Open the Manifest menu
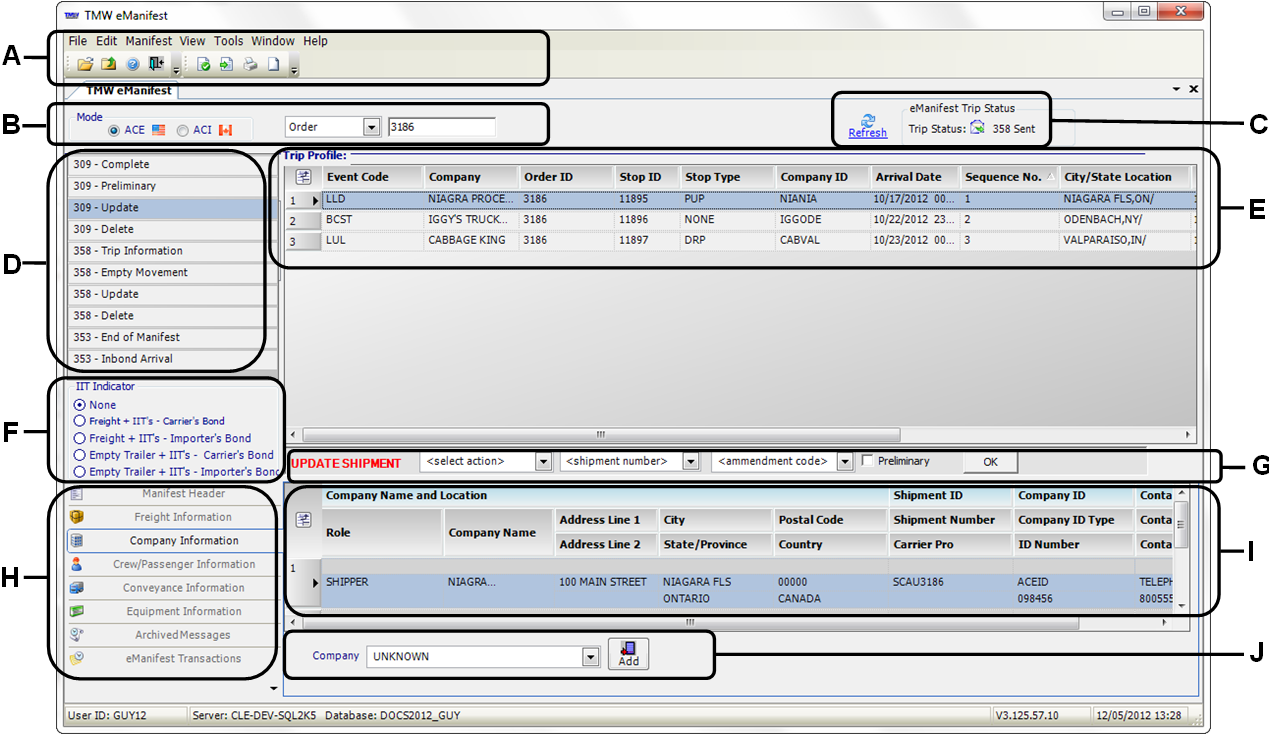Viewport: 1269px width, 735px height. [x=149, y=41]
